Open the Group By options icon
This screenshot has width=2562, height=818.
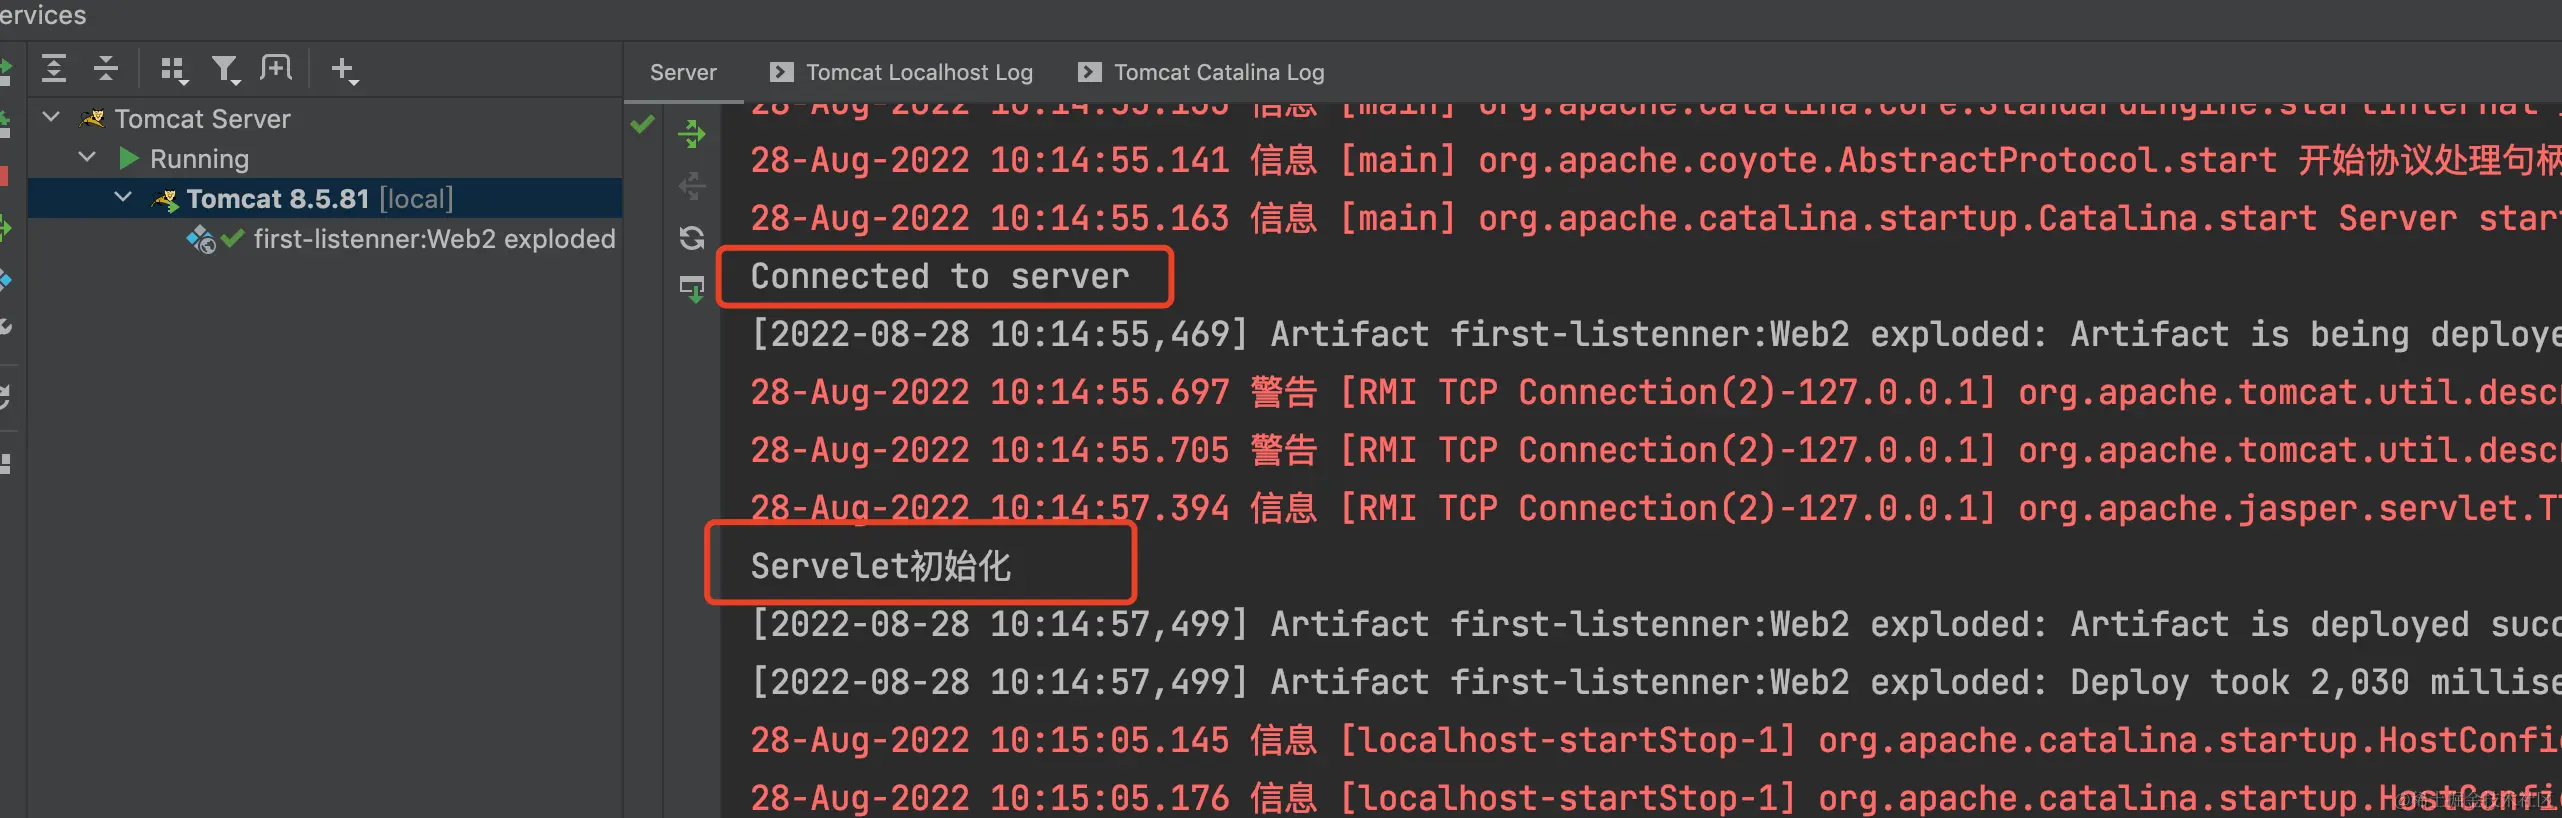click(174, 70)
